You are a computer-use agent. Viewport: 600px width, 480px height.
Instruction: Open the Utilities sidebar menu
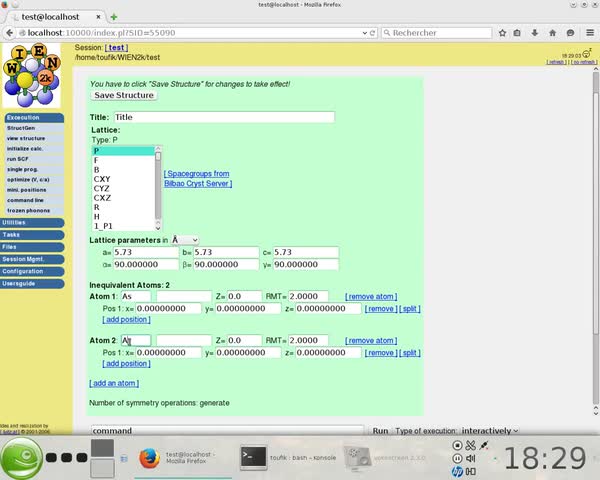[x=32, y=222]
